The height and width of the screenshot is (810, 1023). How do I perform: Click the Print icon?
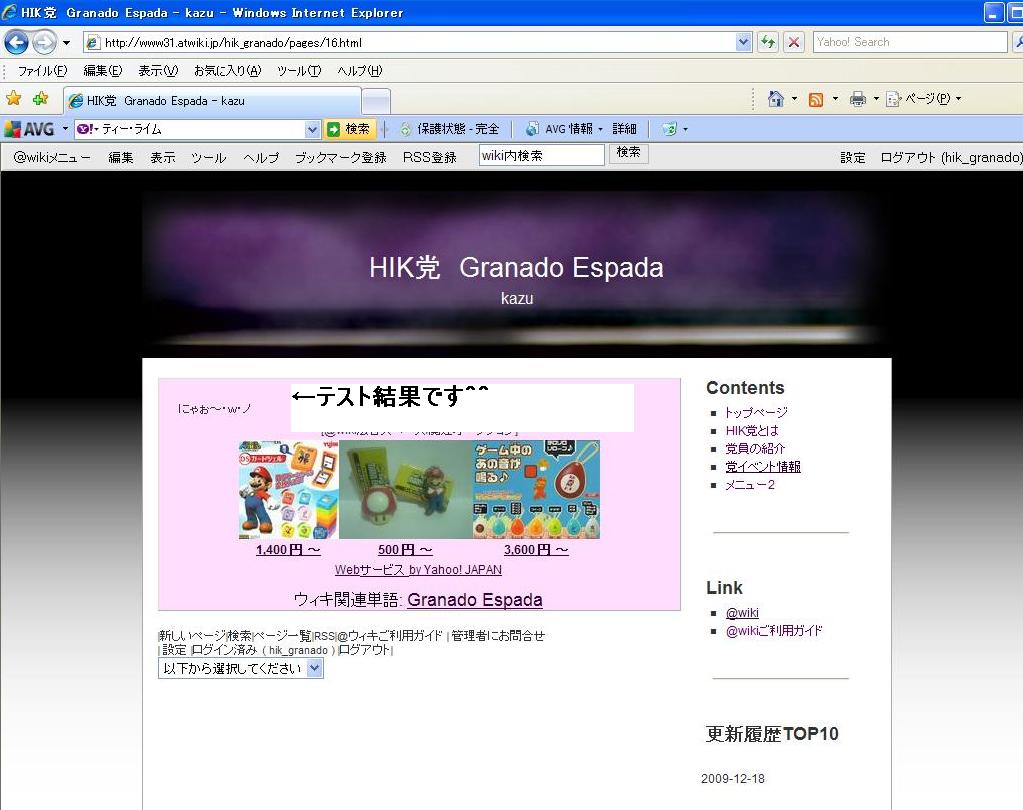click(x=857, y=99)
